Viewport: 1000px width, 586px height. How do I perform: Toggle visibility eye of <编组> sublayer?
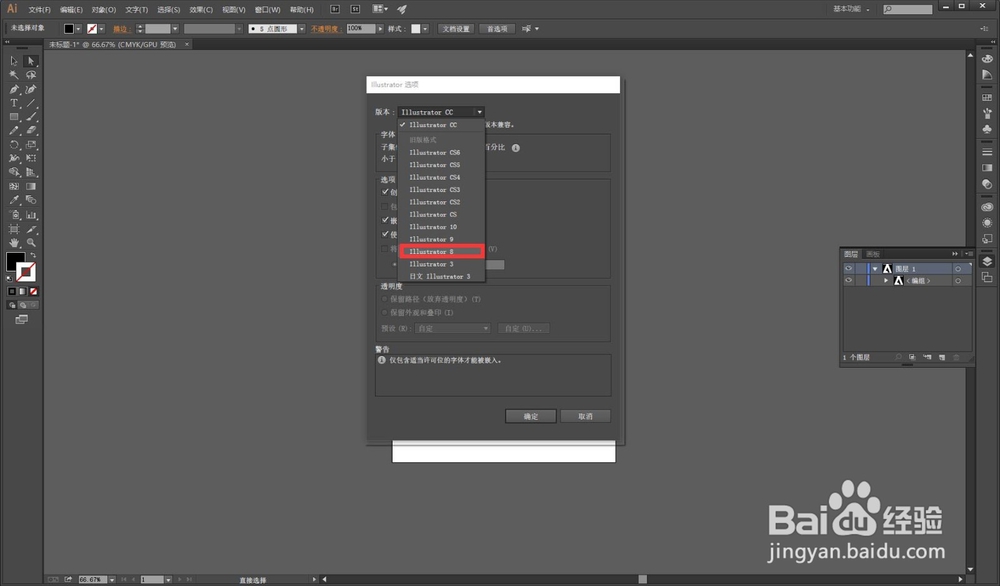click(x=848, y=281)
